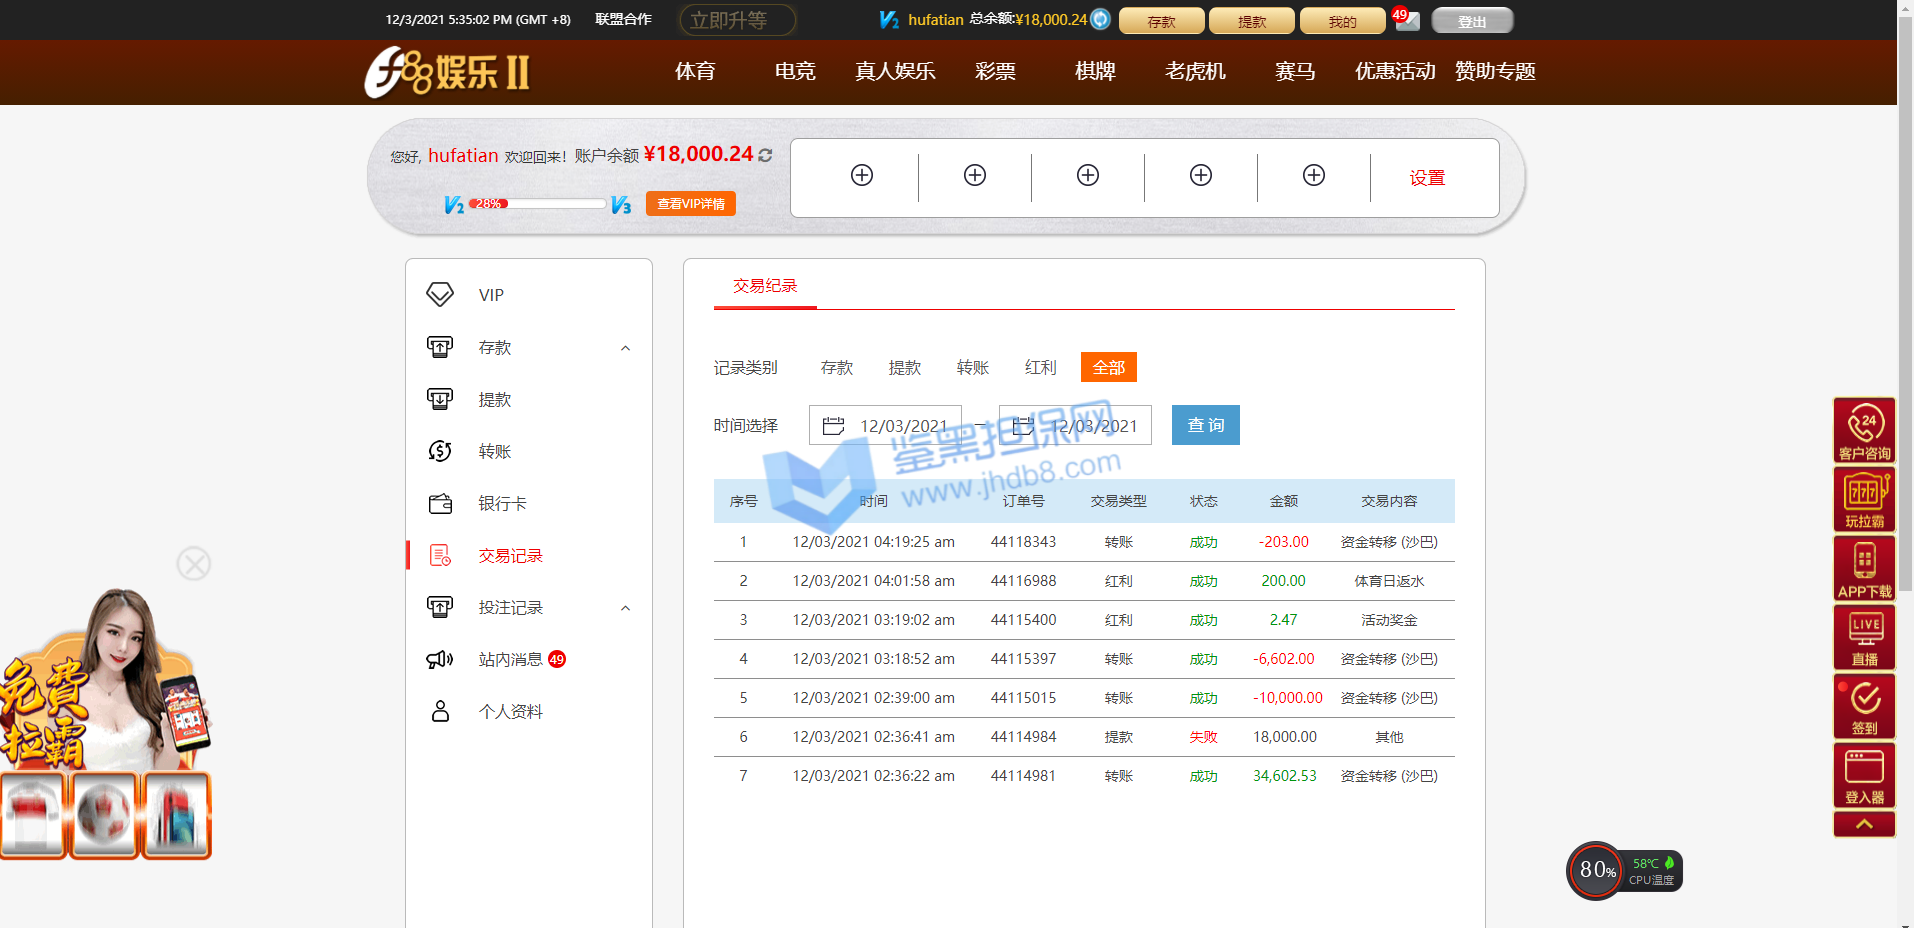1914x928 pixels.
Task: Click the daily check-in icon
Action: coord(1864,706)
